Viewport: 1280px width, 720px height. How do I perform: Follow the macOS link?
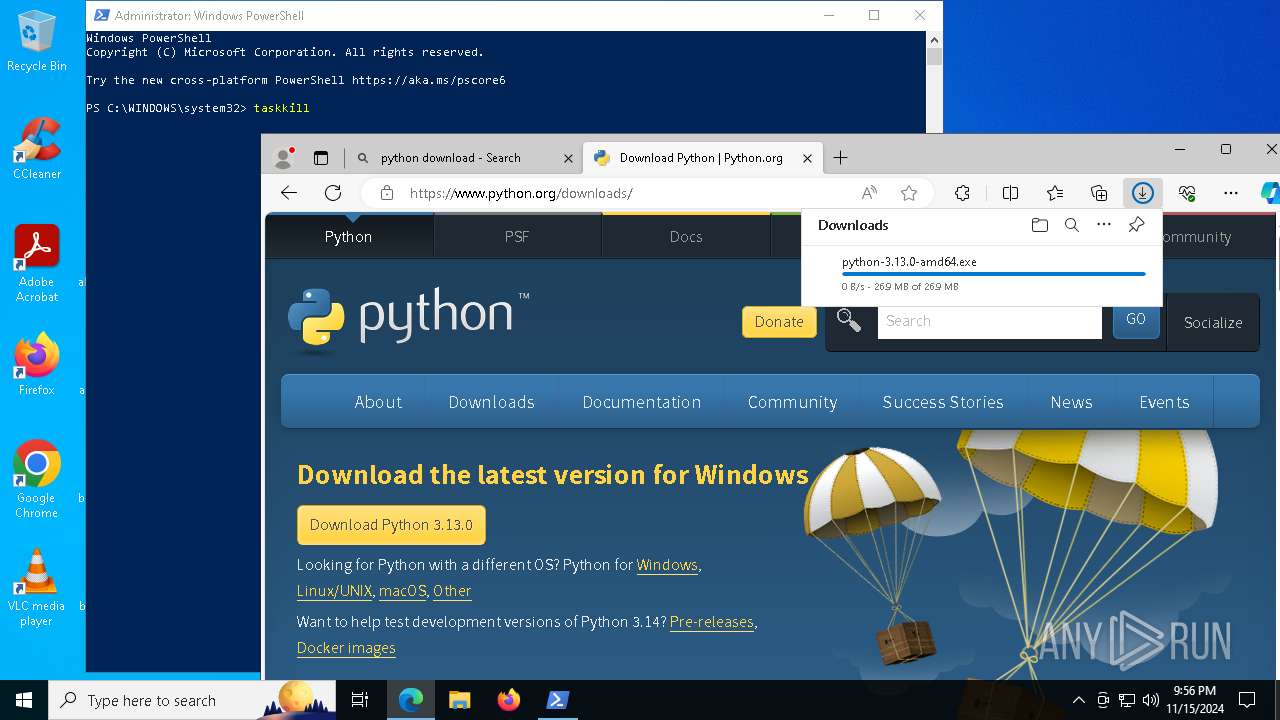point(403,591)
